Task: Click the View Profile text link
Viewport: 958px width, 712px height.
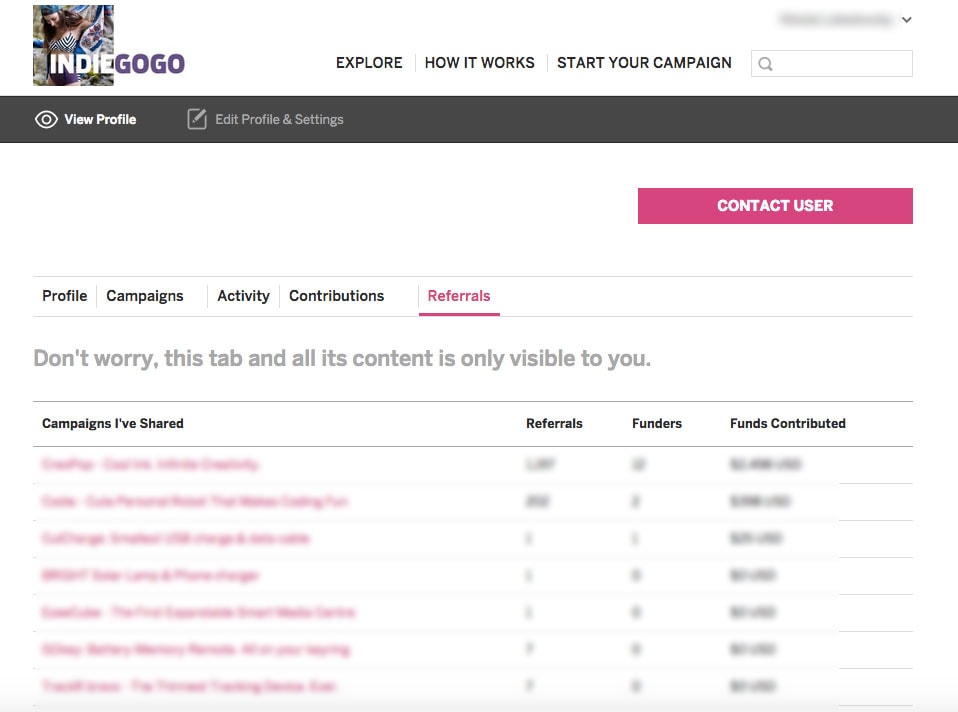Action: coord(100,120)
